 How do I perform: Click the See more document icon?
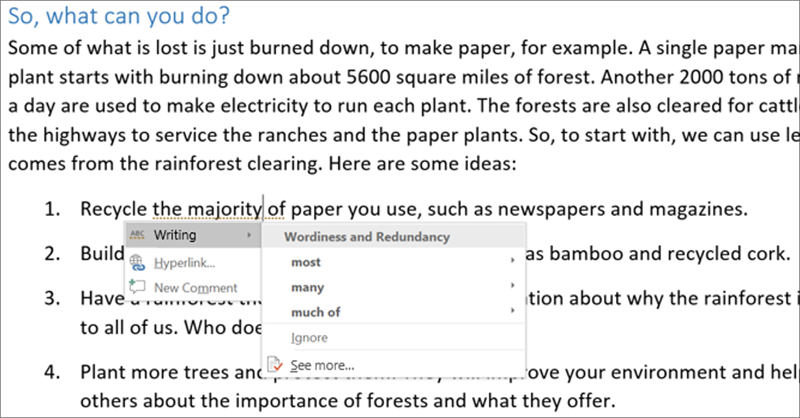pos(276,365)
